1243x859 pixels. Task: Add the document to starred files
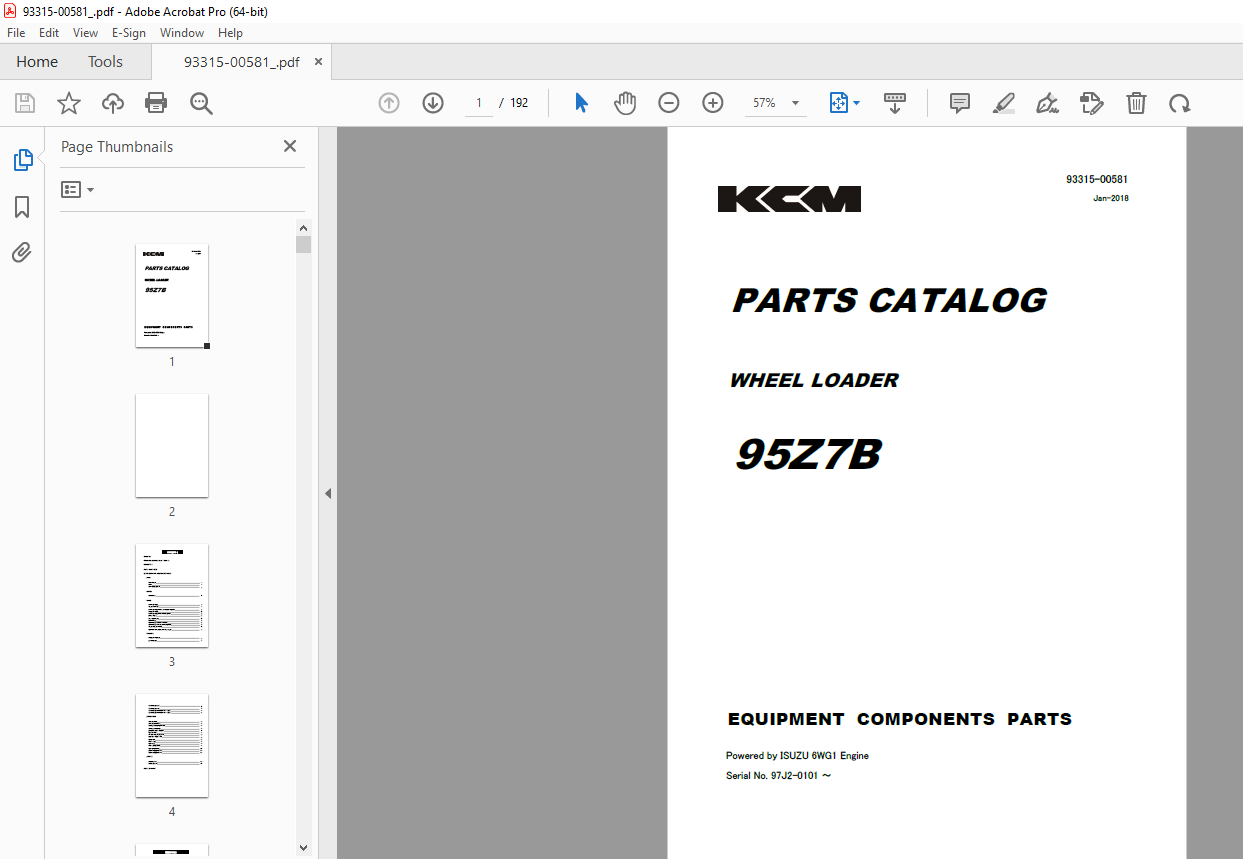pyautogui.click(x=68, y=103)
